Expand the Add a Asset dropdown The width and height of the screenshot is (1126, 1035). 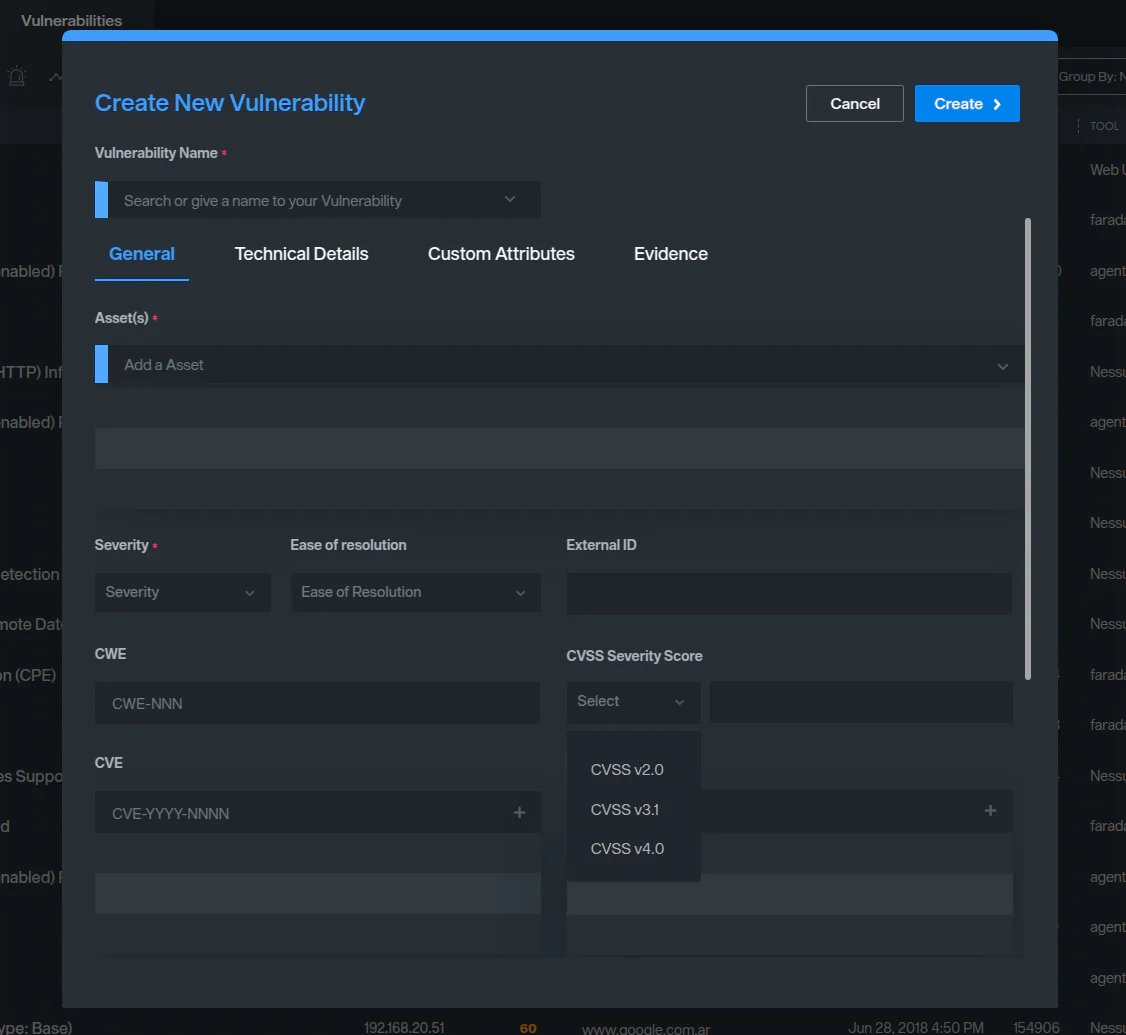click(x=1002, y=365)
